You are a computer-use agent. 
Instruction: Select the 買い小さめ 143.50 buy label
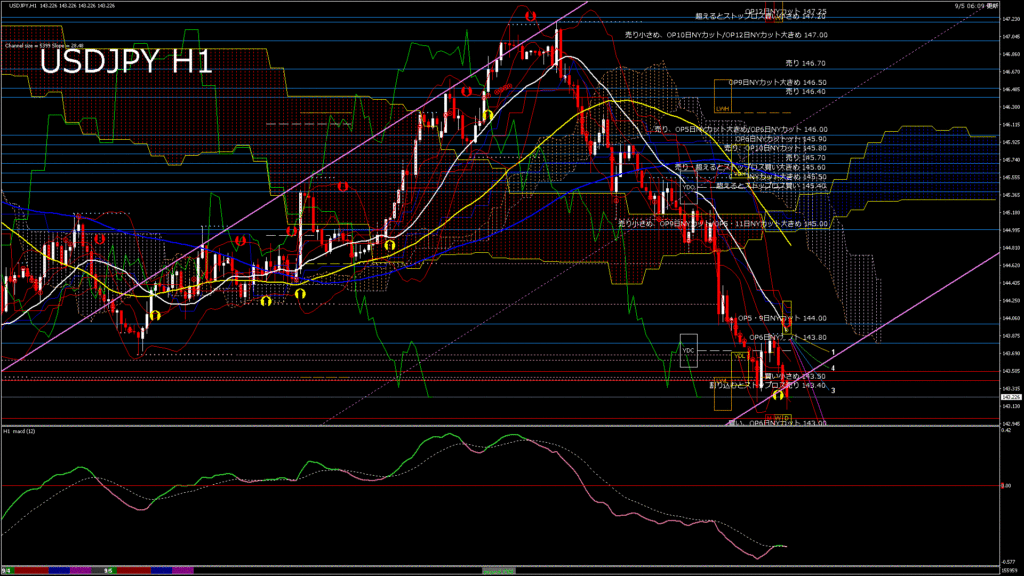point(795,377)
